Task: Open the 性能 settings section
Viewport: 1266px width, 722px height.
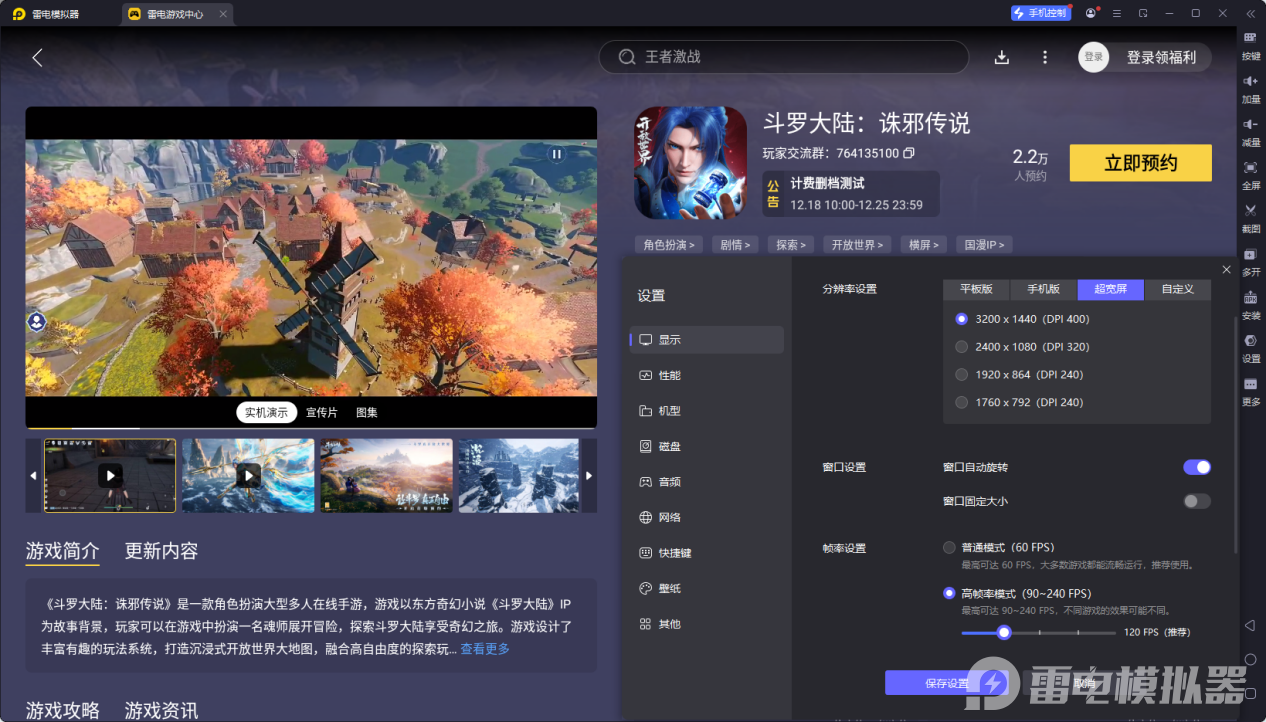Action: coord(669,375)
